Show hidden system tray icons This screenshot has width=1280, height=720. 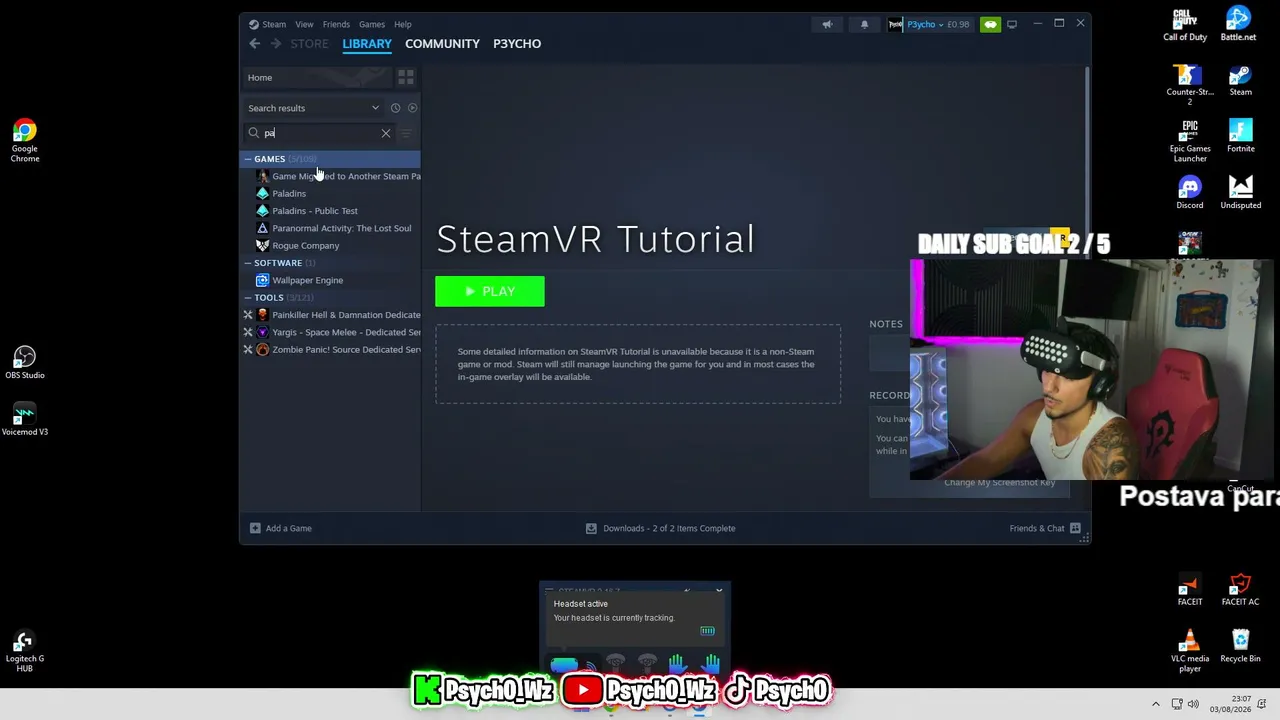[x=1156, y=704]
